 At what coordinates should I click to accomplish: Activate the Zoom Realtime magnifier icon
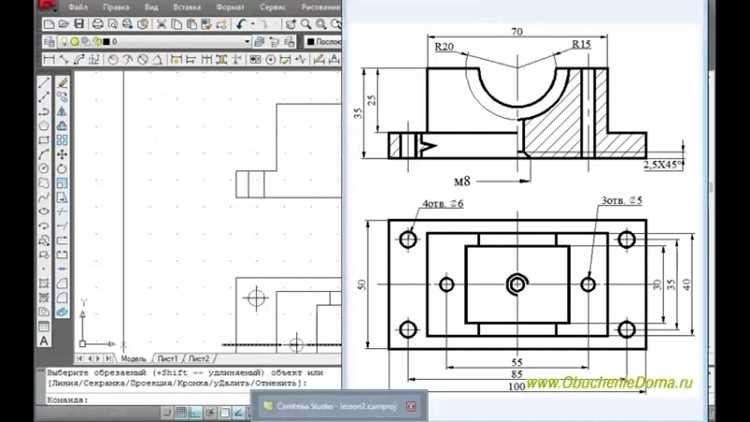[x=306, y=24]
